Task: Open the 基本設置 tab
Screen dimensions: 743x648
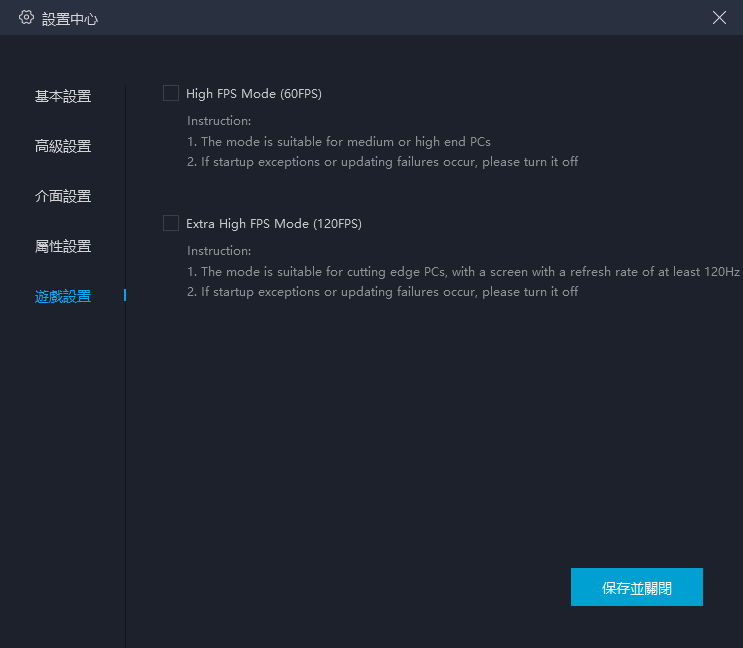Action: coord(63,96)
